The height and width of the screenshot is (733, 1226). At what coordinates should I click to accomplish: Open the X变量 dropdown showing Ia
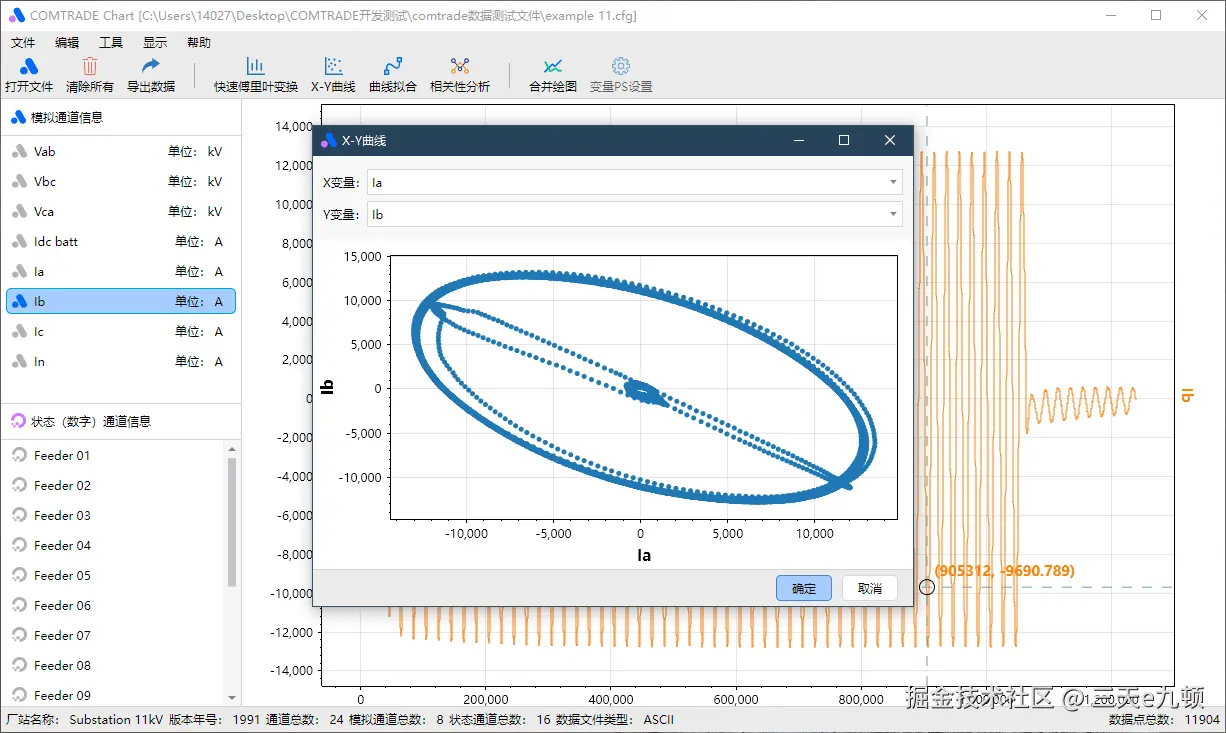(634, 182)
